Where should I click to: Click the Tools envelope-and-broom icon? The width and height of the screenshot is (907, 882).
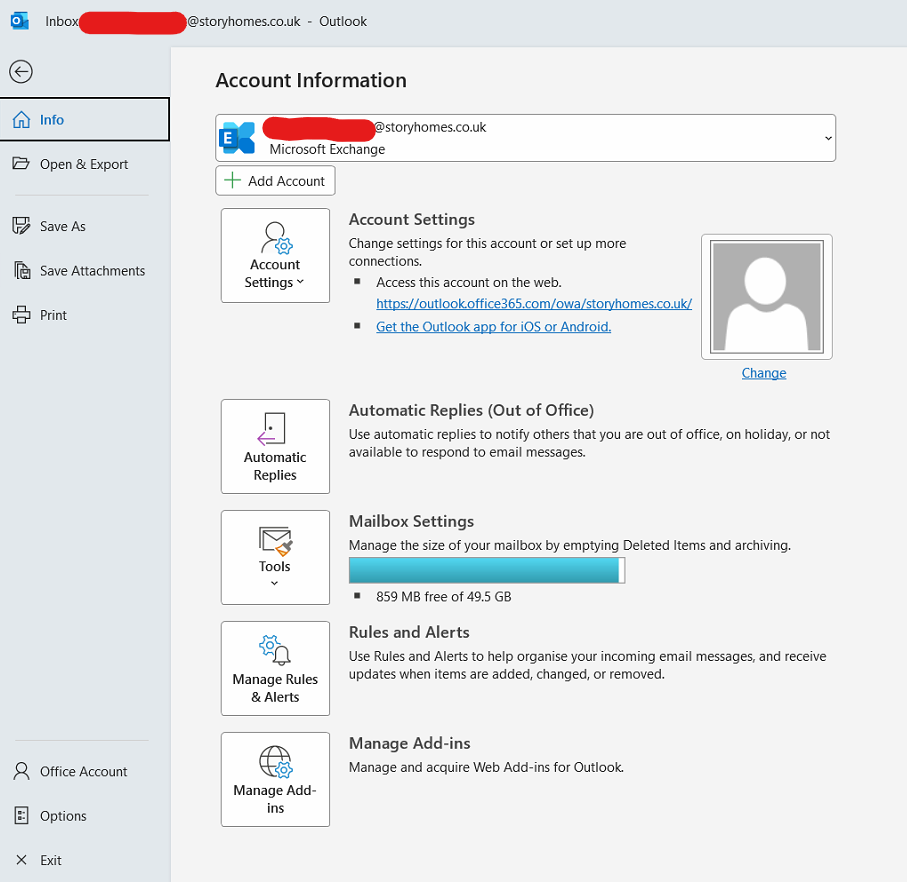(275, 541)
